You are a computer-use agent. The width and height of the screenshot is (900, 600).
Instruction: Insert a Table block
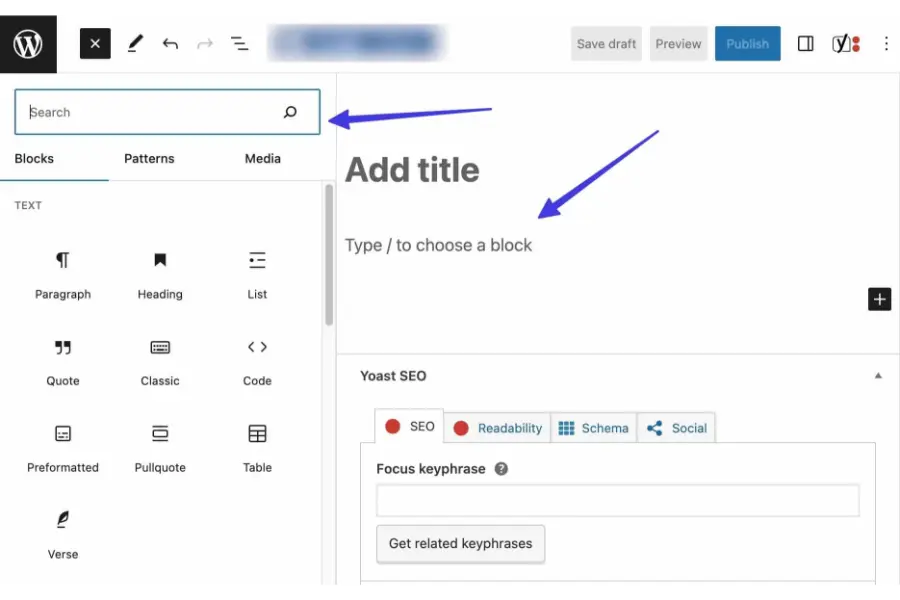pyautogui.click(x=257, y=449)
